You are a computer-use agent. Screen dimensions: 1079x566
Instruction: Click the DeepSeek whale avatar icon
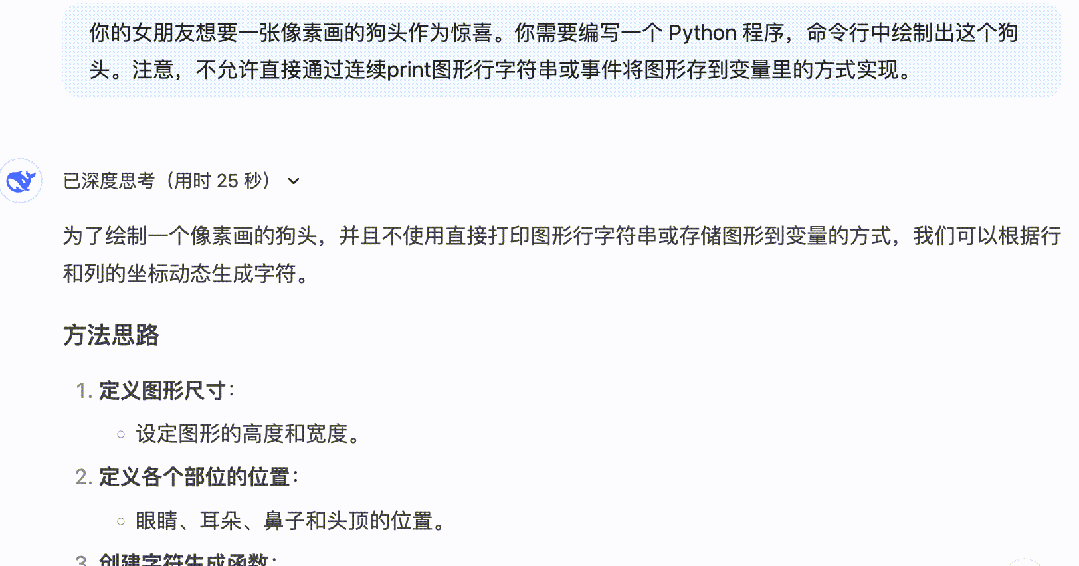pos(21,181)
